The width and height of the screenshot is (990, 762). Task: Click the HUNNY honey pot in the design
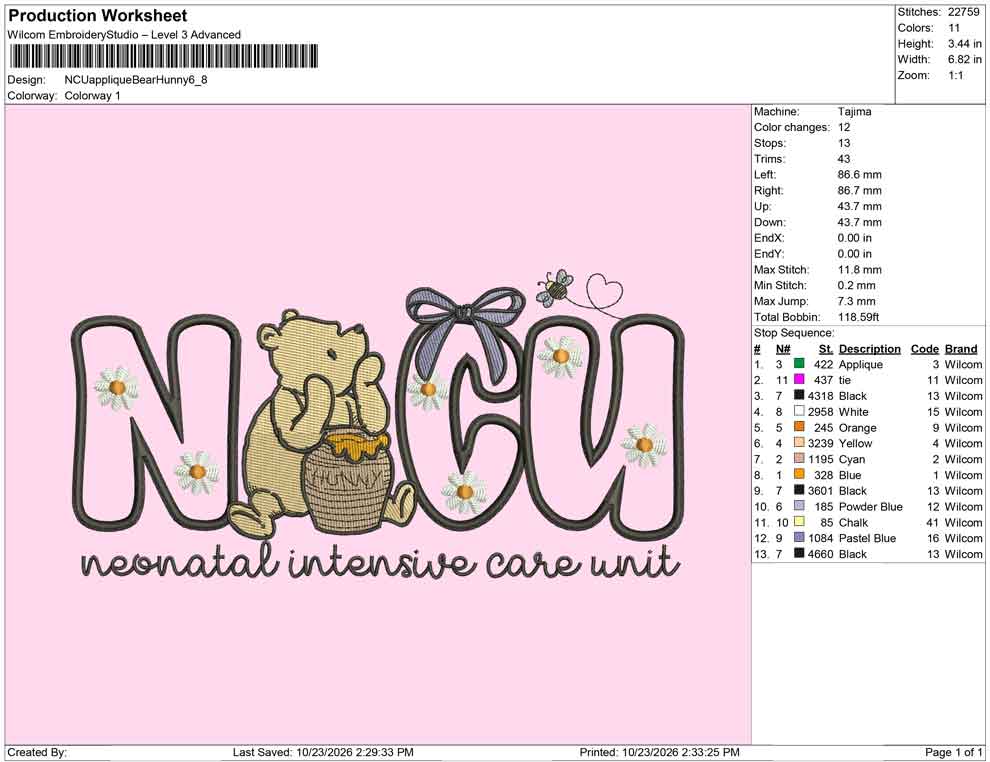point(349,480)
